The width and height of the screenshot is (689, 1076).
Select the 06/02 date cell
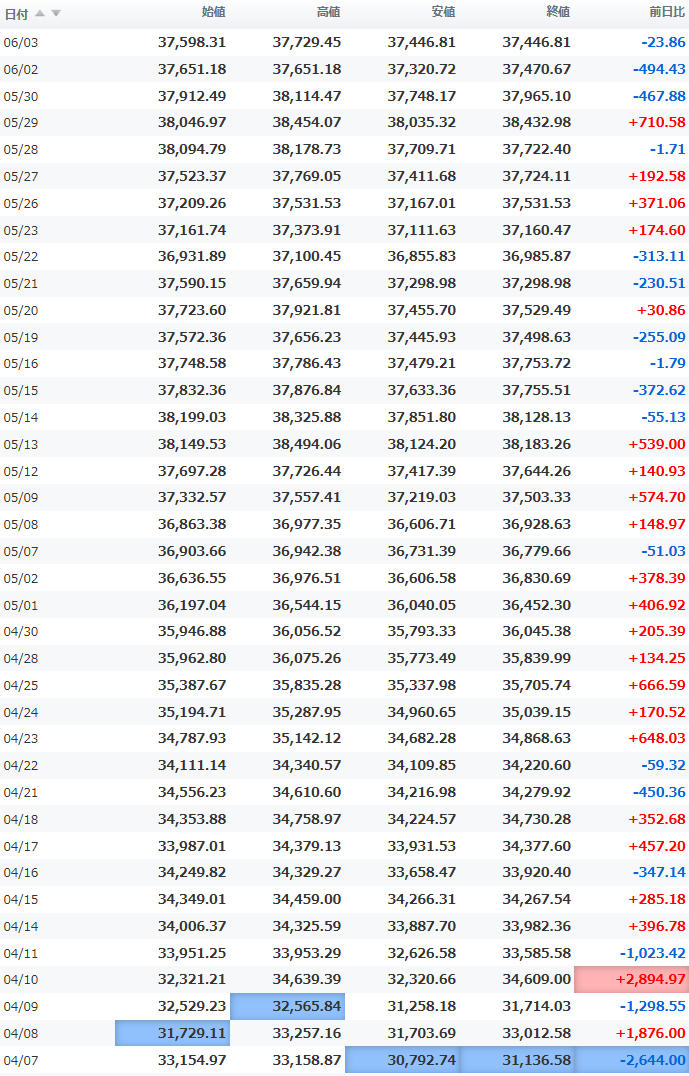(21, 69)
